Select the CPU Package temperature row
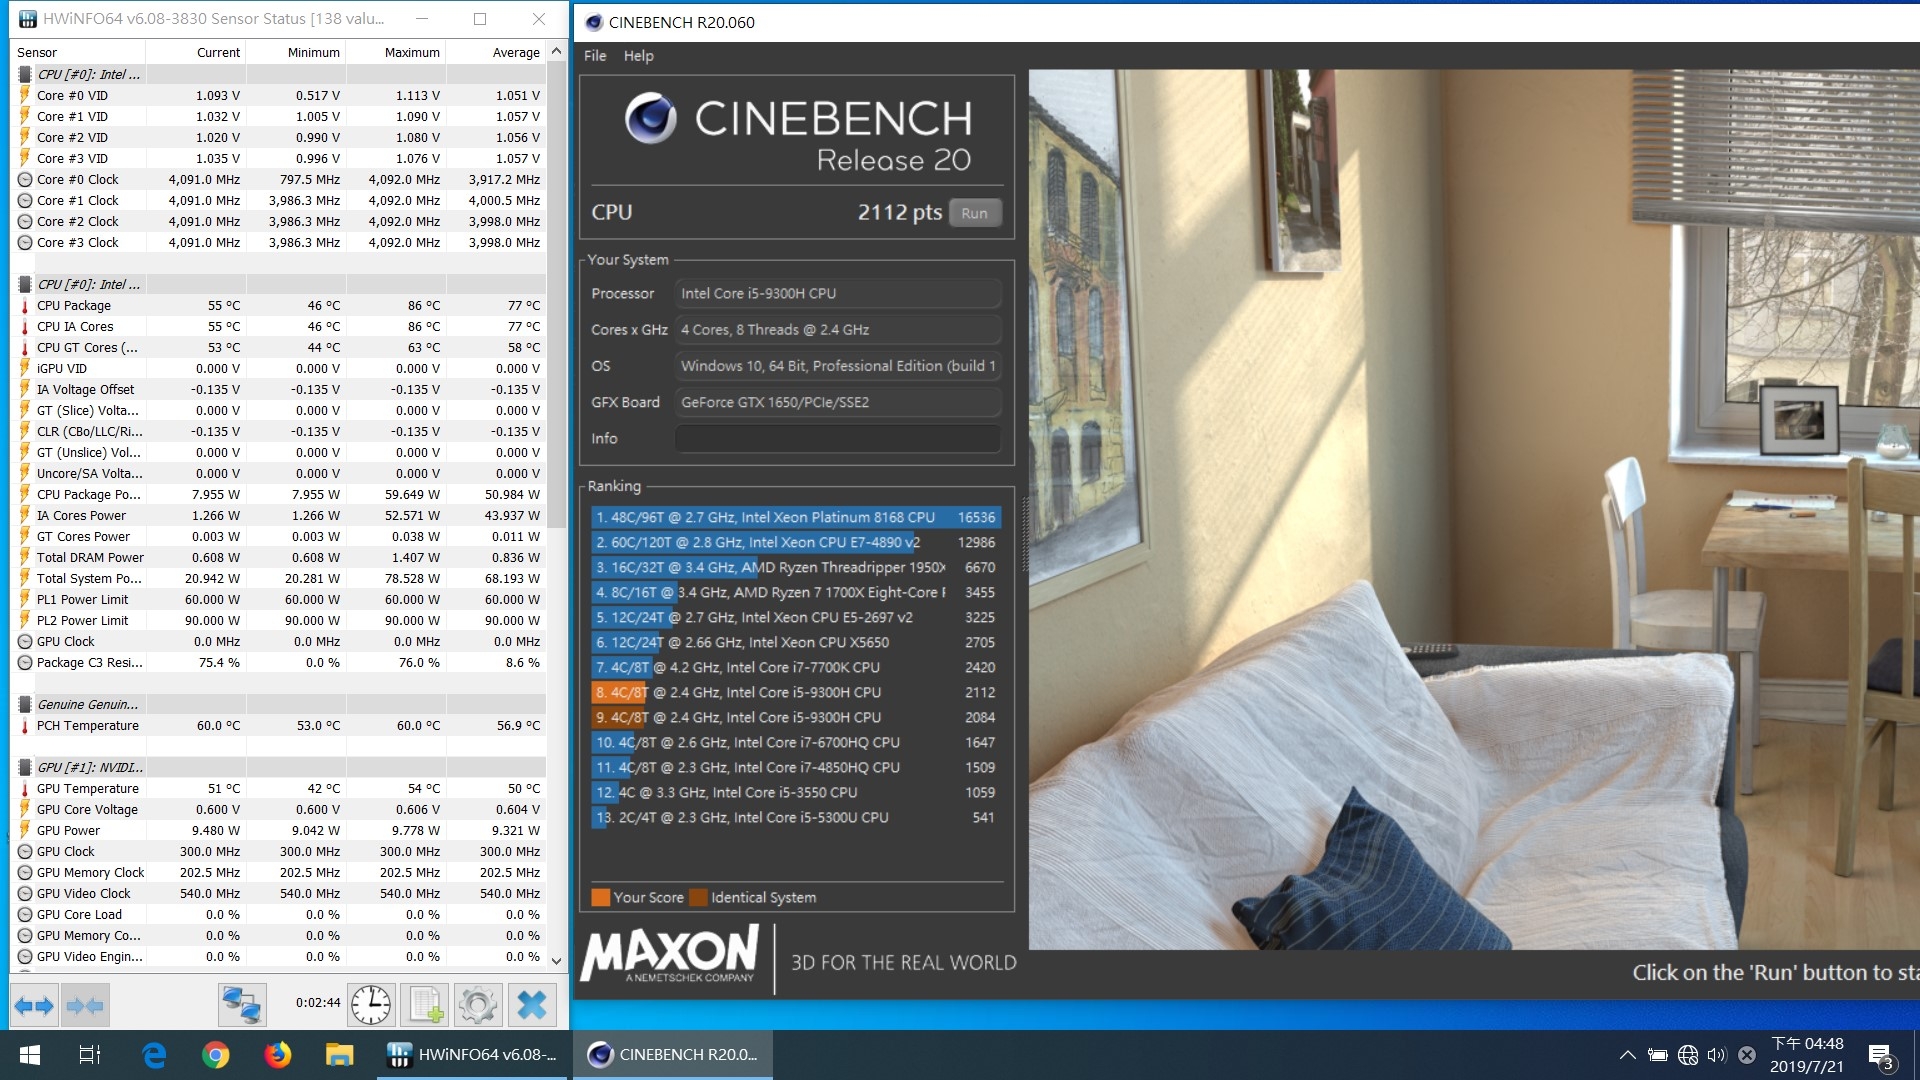The height and width of the screenshot is (1080, 1920). pyautogui.click(x=279, y=305)
